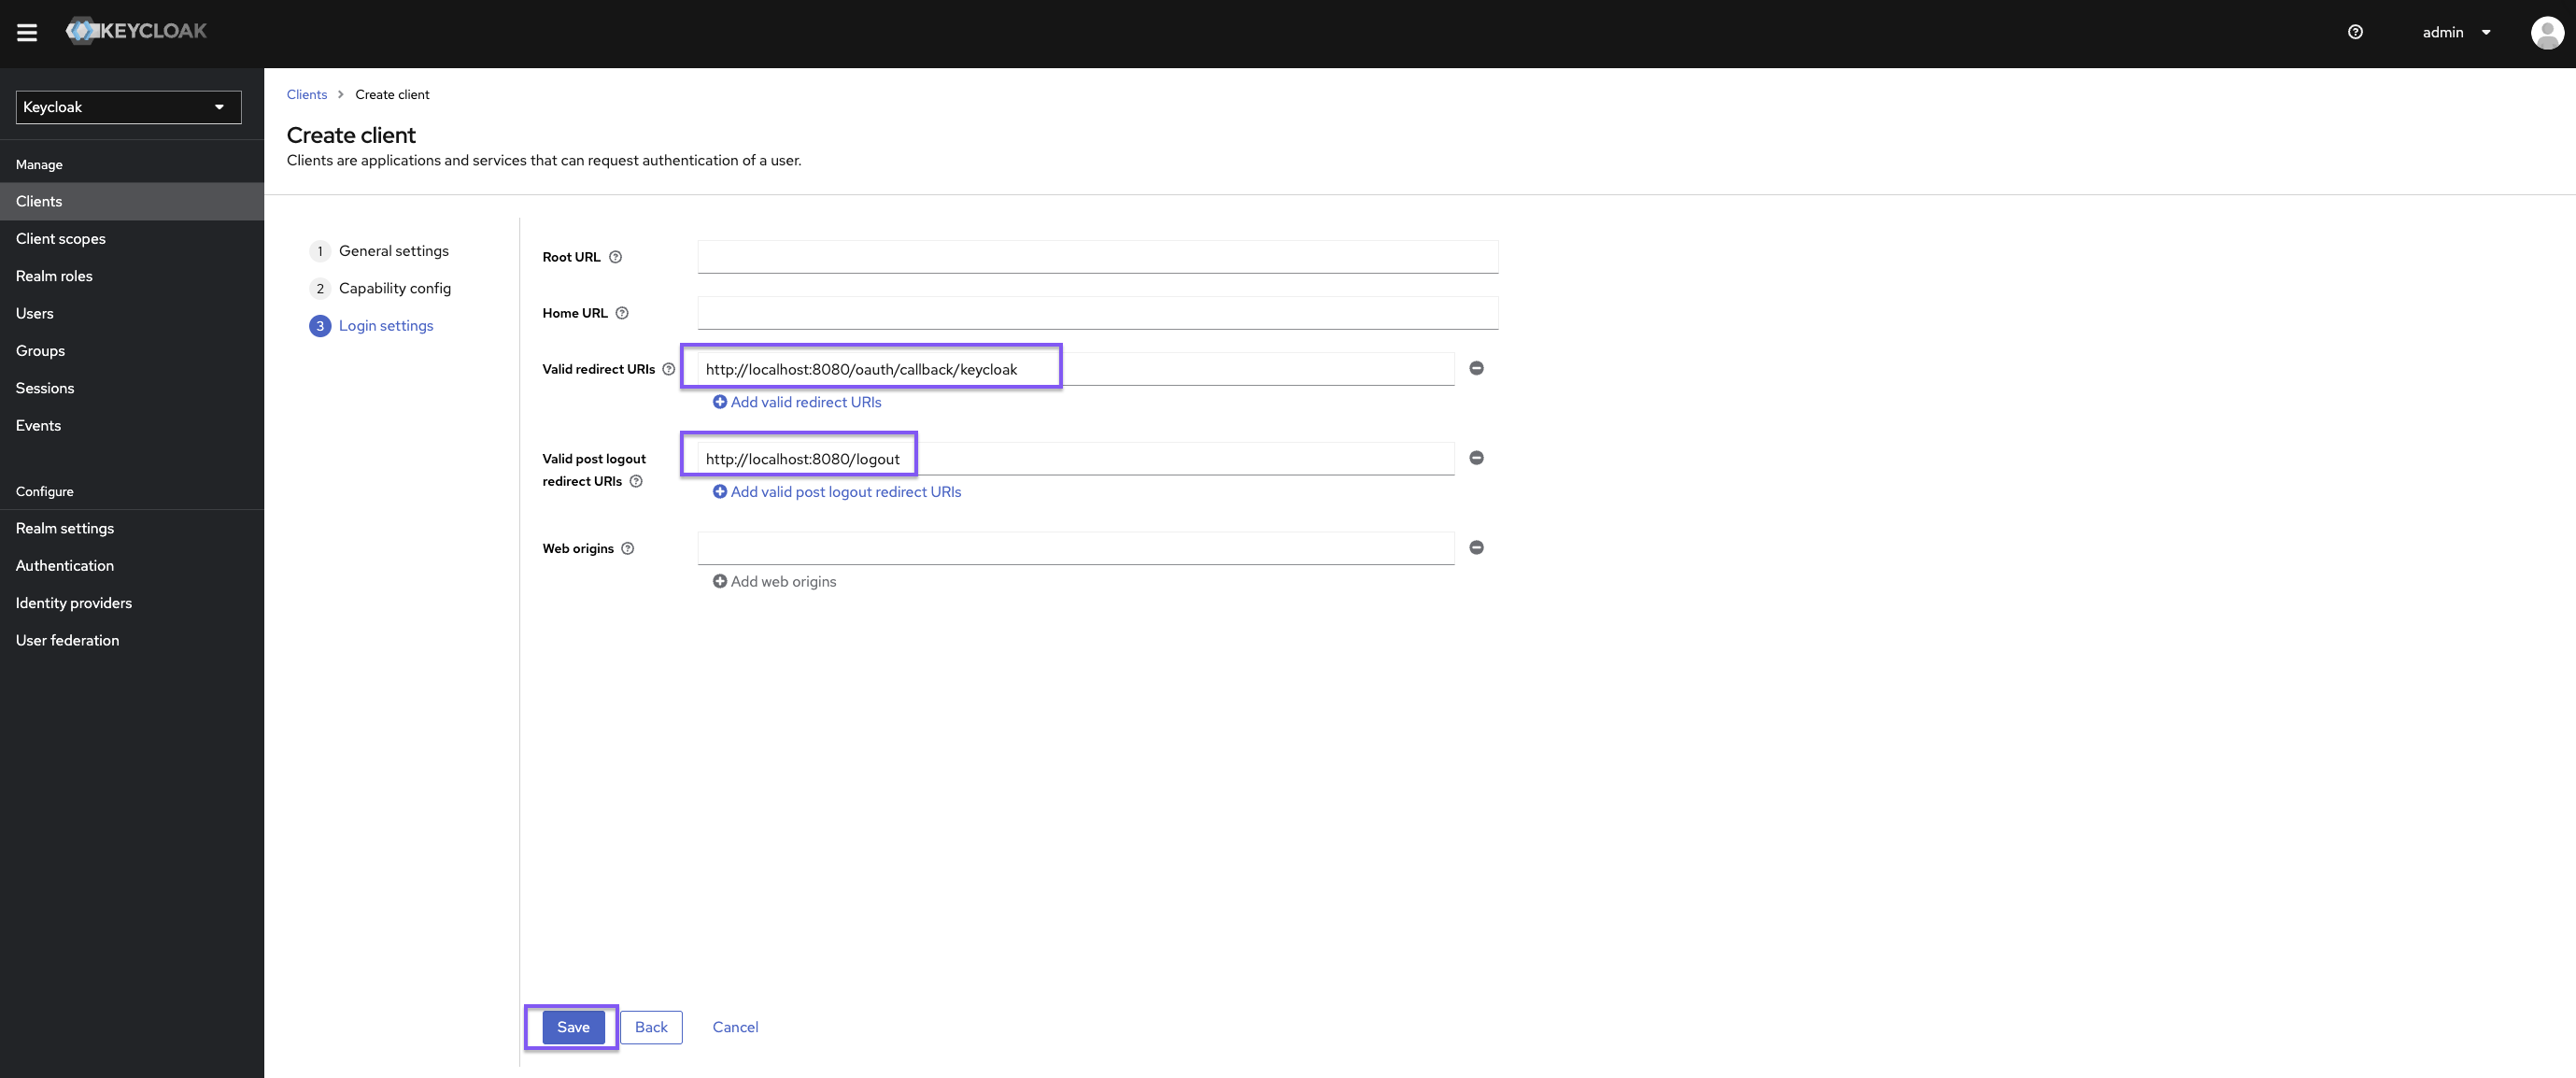Go to General settings wizard step
This screenshot has width=2576, height=1078.
393,251
